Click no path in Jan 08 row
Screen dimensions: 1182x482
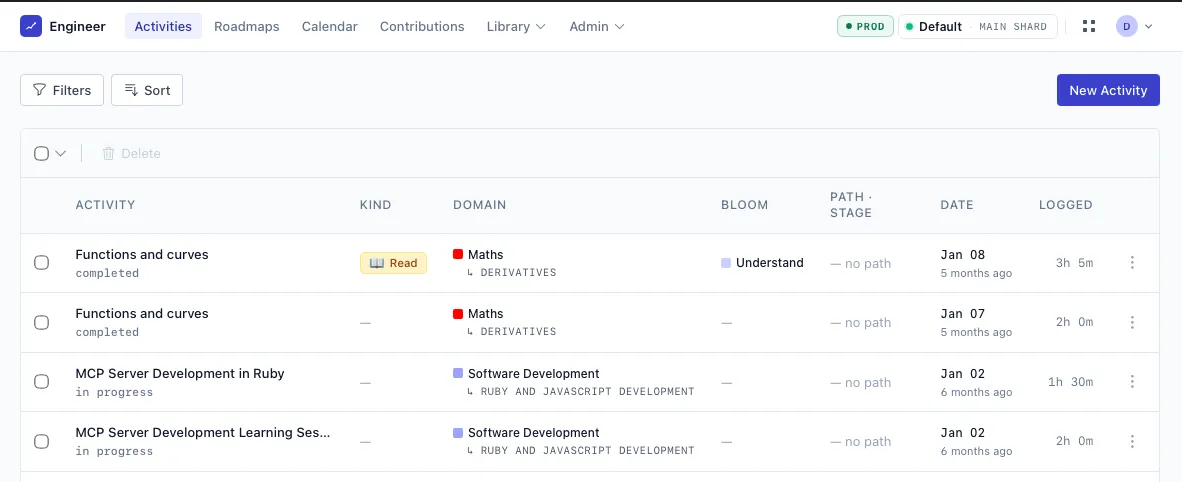861,263
